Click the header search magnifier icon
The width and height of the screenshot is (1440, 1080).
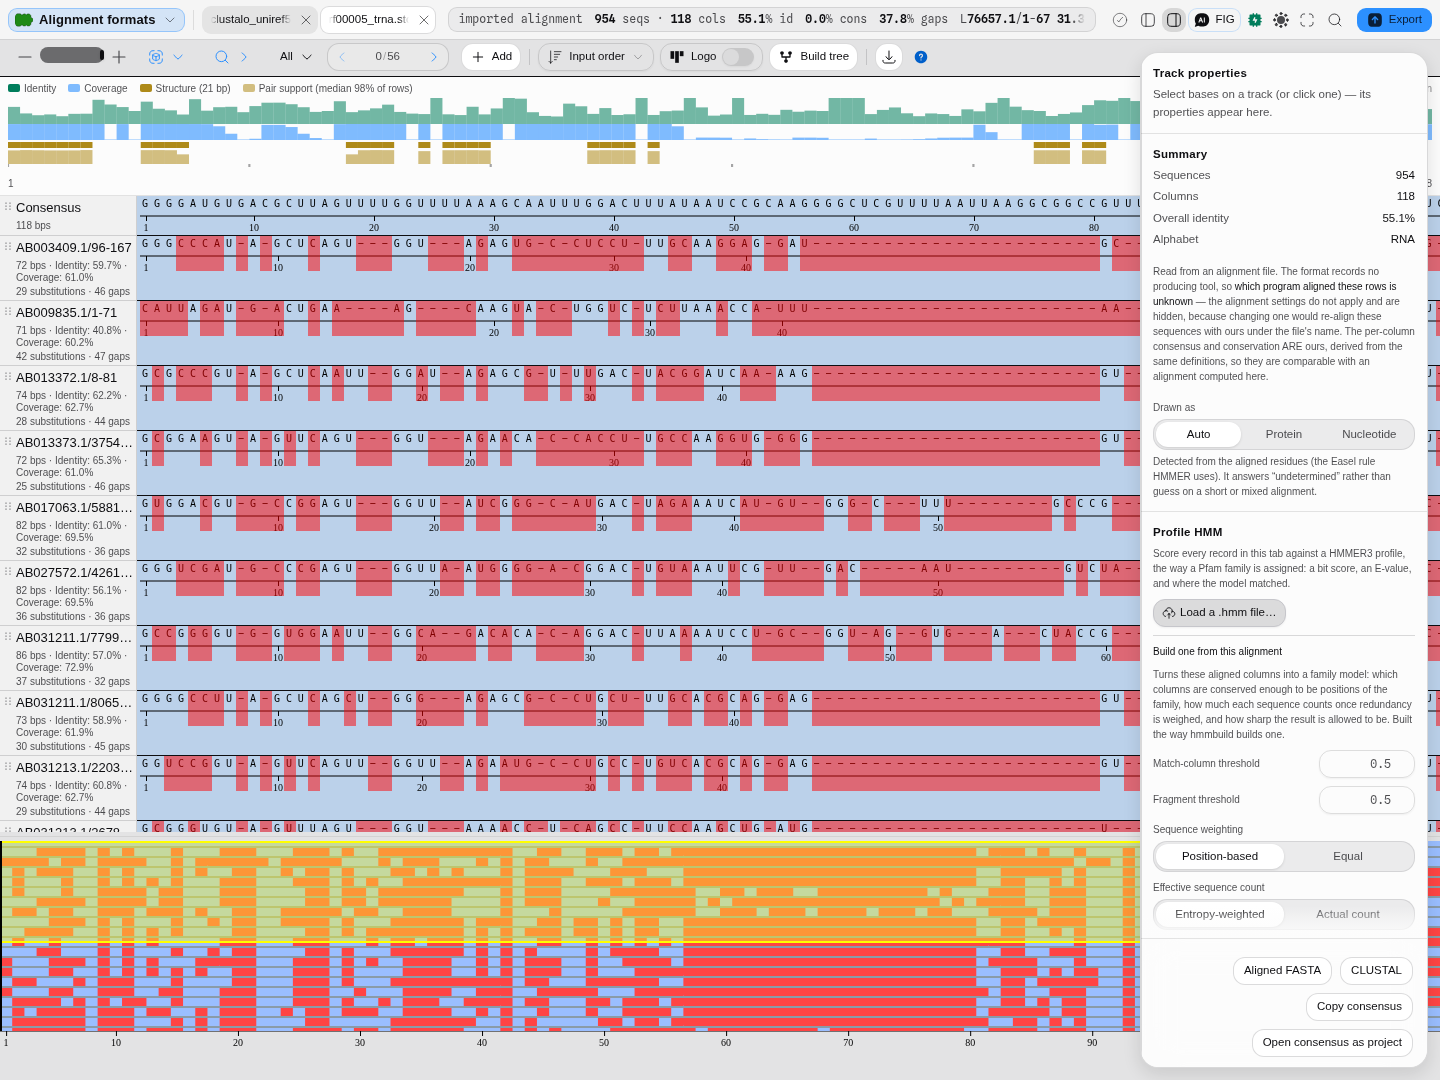pyautogui.click(x=1335, y=20)
